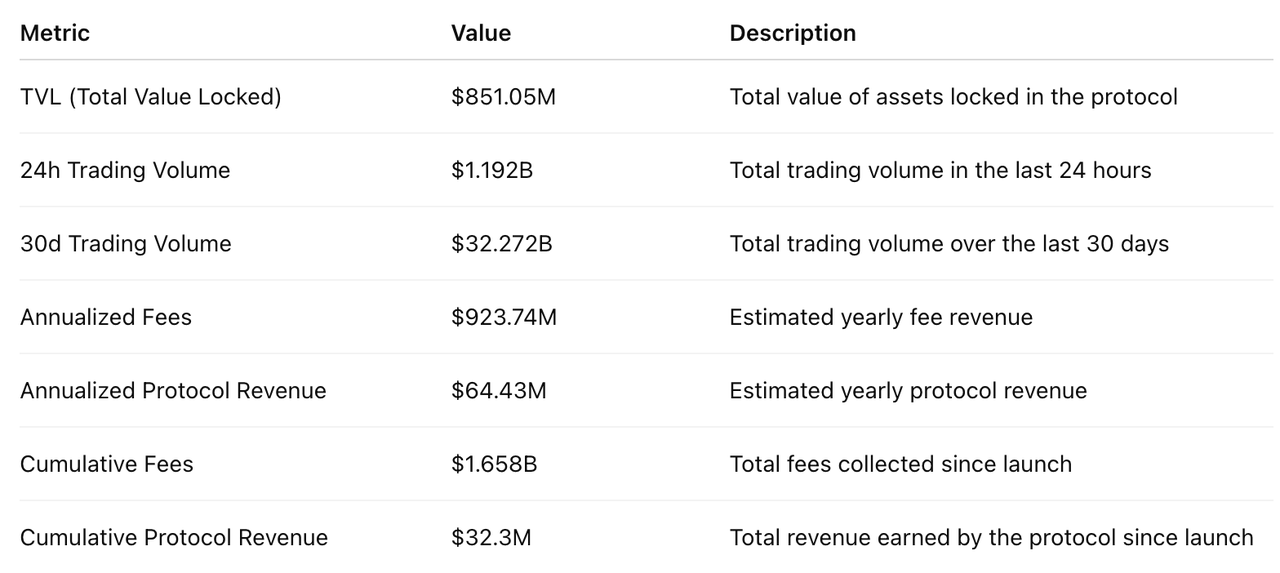Click the $32.3M value cell
Viewport: 1280px width, 573px height.
click(491, 537)
